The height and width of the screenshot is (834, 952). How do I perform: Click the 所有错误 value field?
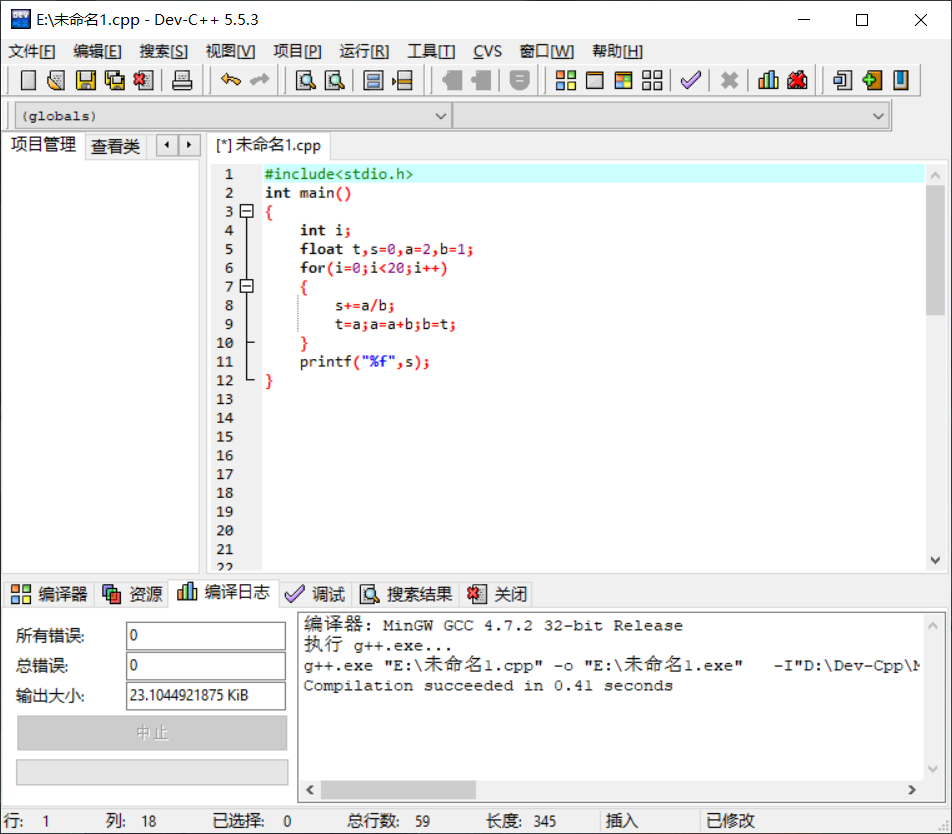pos(206,636)
